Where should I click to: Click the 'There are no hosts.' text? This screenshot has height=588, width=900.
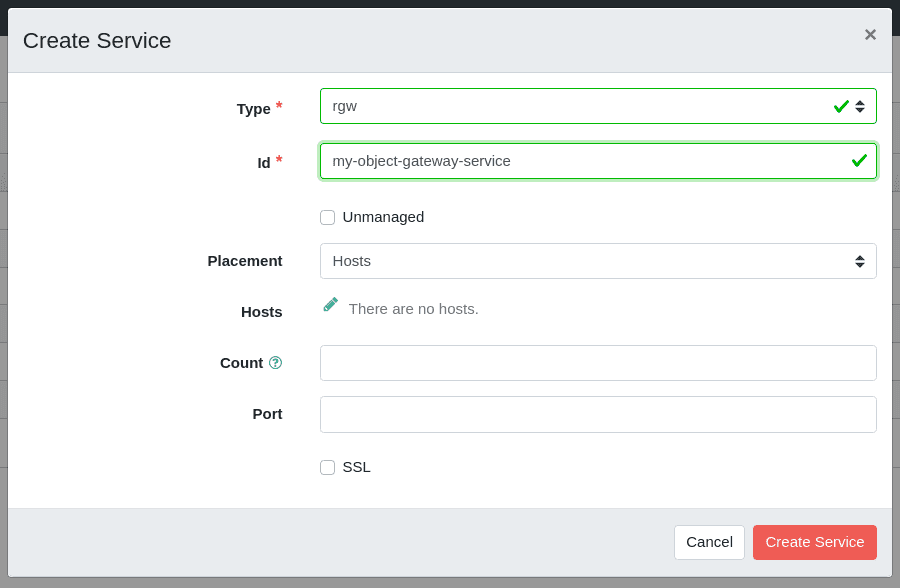tap(413, 308)
